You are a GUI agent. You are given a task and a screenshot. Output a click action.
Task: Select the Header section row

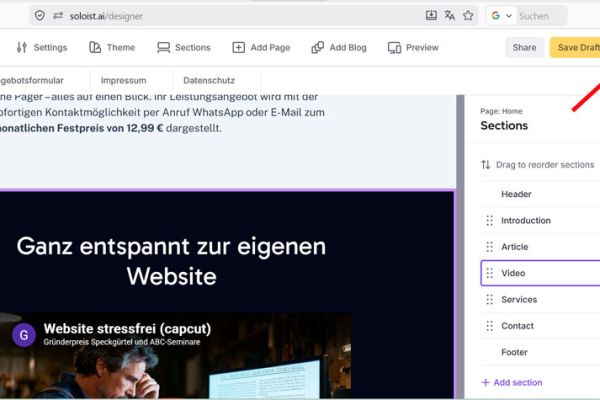[x=540, y=194]
